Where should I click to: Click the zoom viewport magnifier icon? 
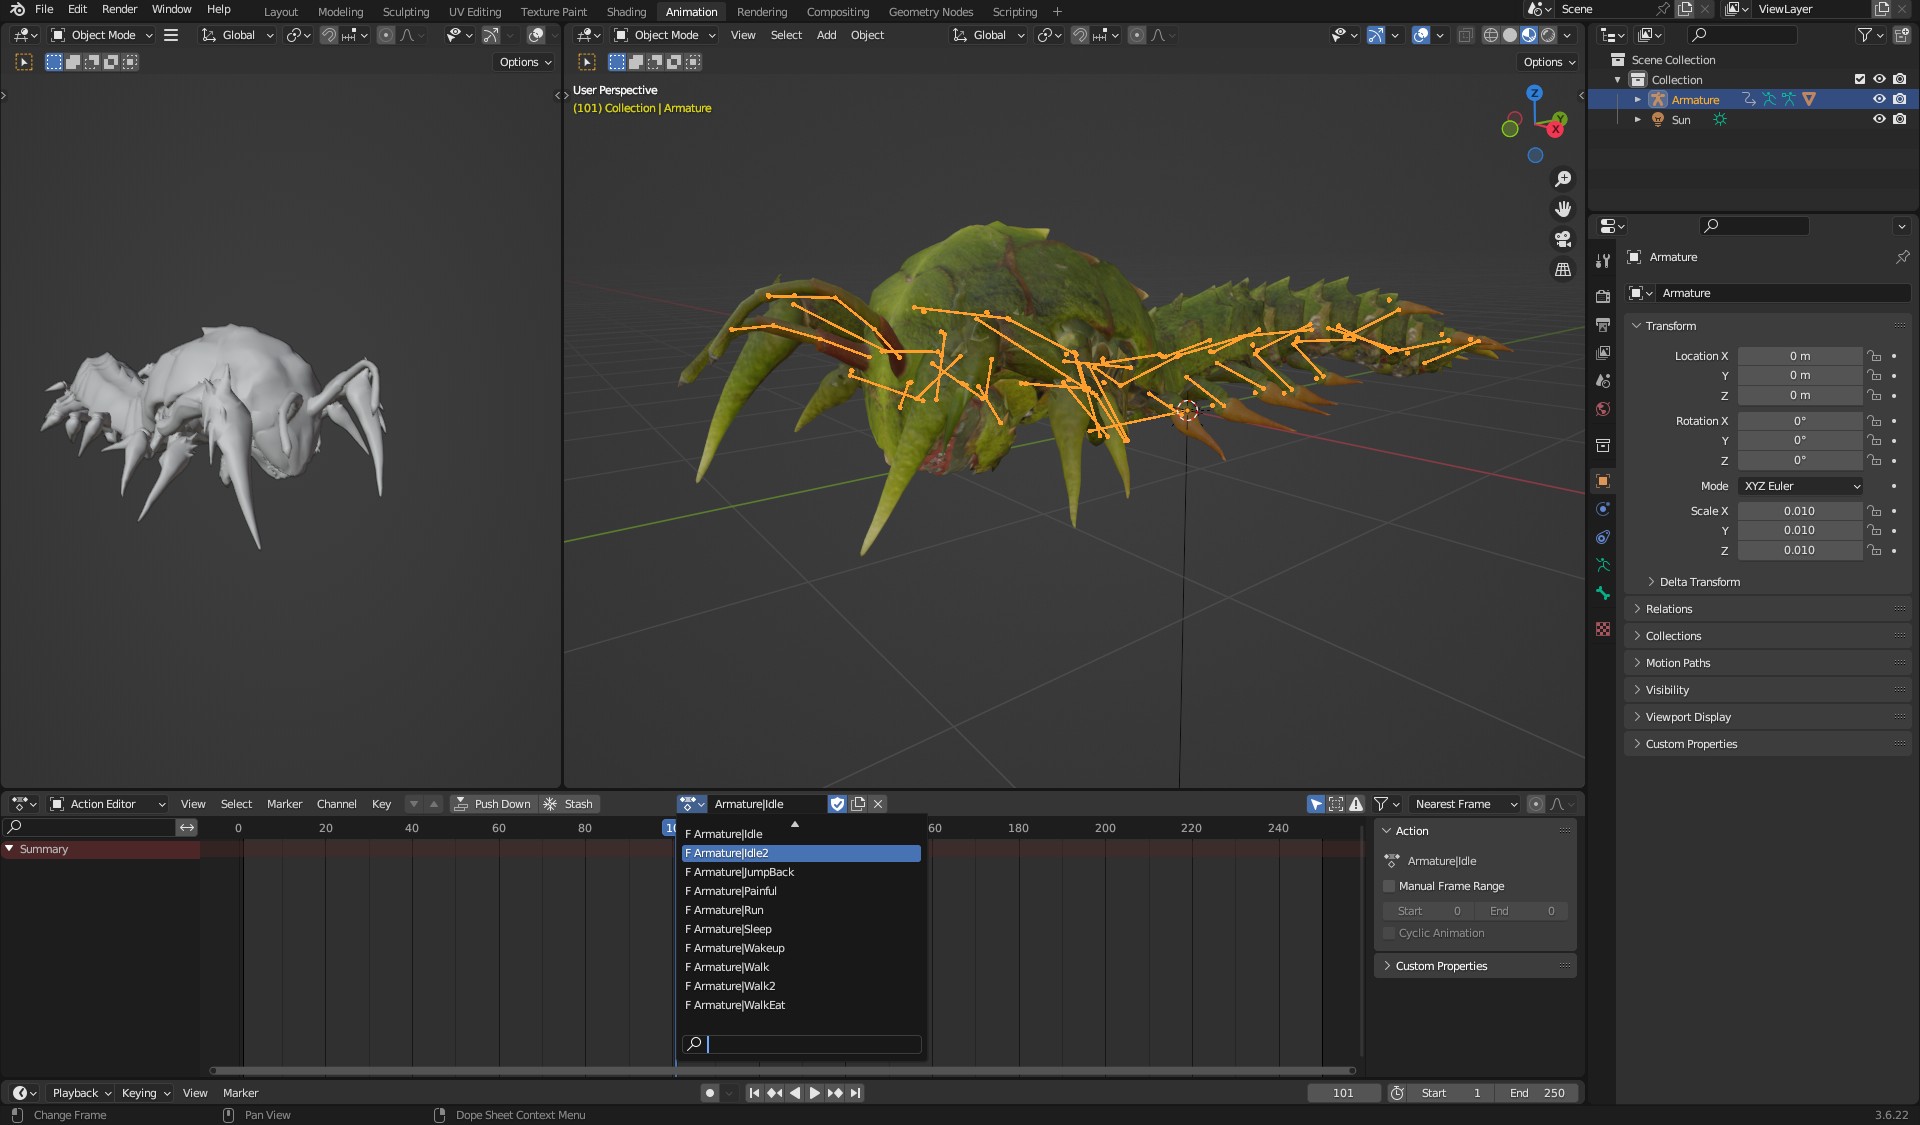(x=1562, y=179)
